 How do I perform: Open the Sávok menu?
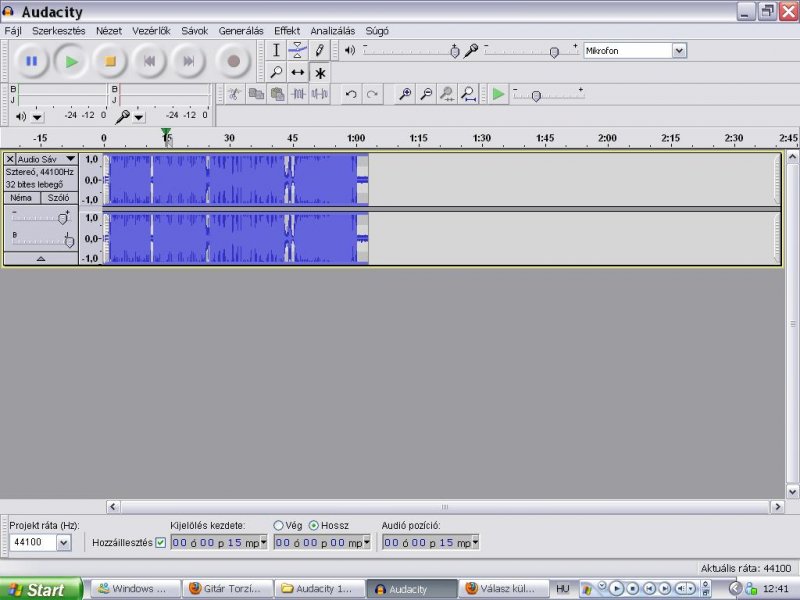tap(194, 31)
